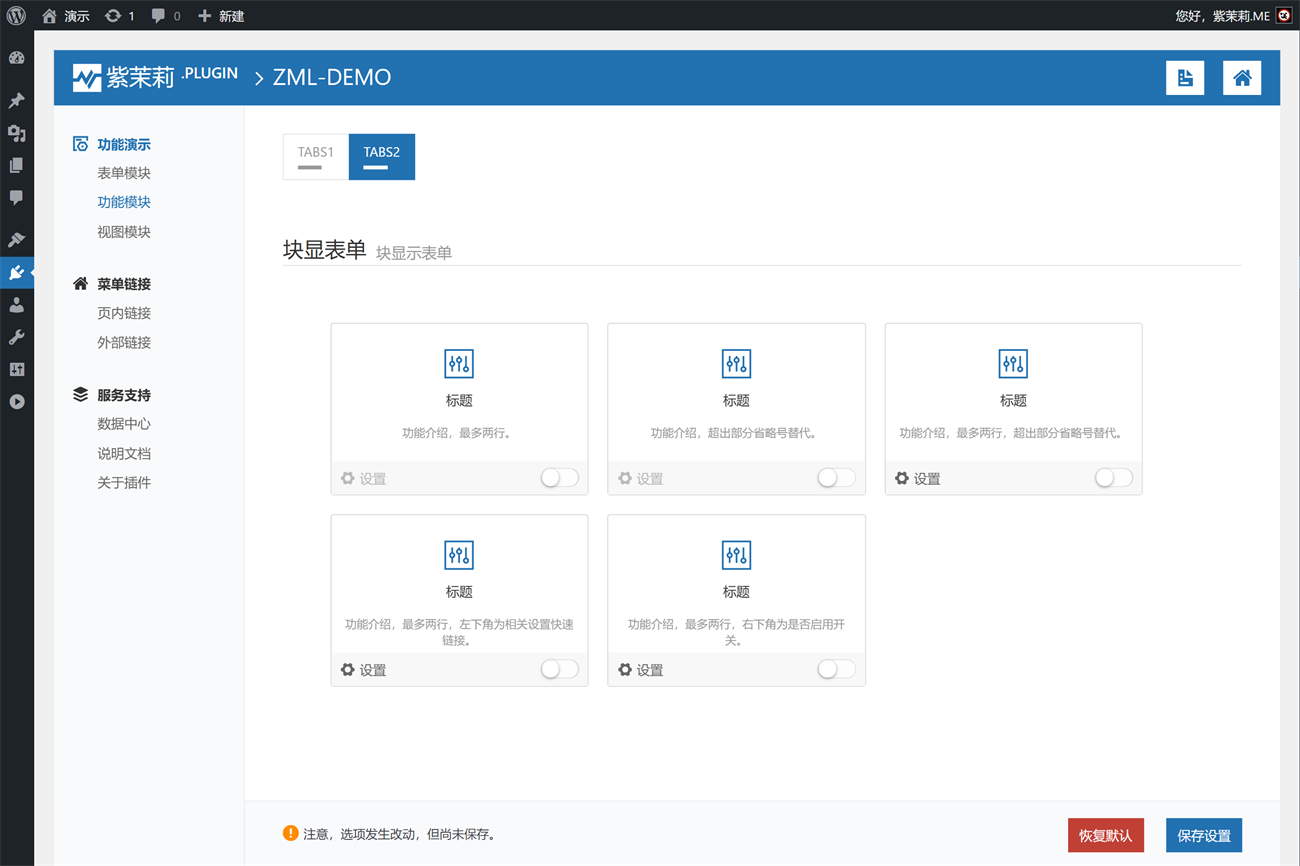Open the active Plugins plug icon
The height and width of the screenshot is (866, 1300).
point(16,272)
